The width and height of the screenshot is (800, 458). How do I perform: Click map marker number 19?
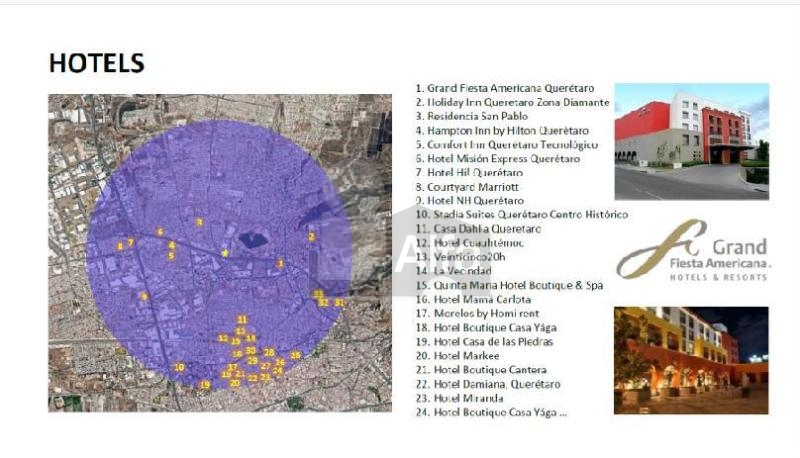pyautogui.click(x=205, y=385)
